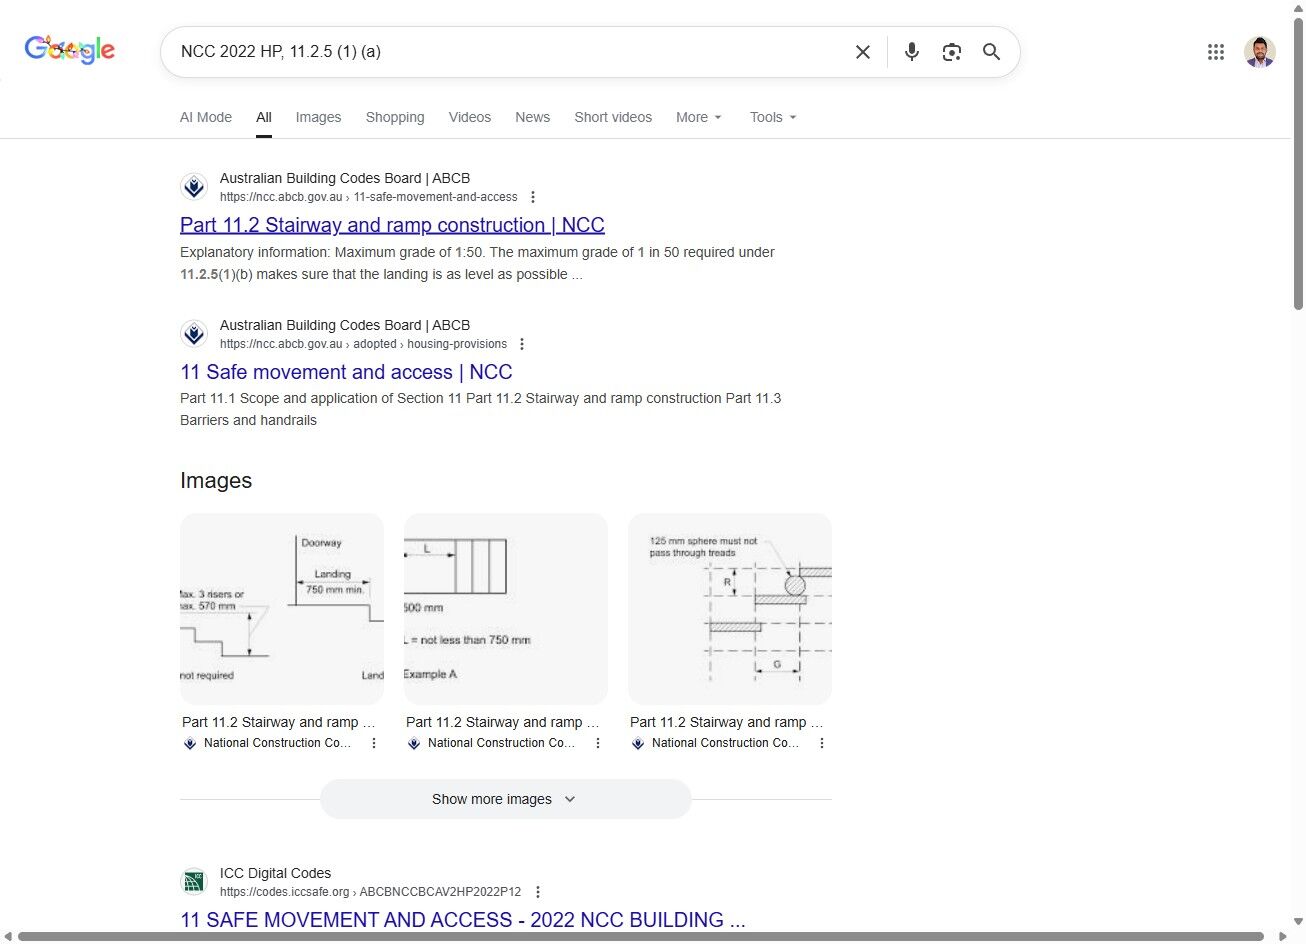Viewport: 1306px width, 944px height.
Task: Switch to Shopping tab
Action: [x=395, y=117]
